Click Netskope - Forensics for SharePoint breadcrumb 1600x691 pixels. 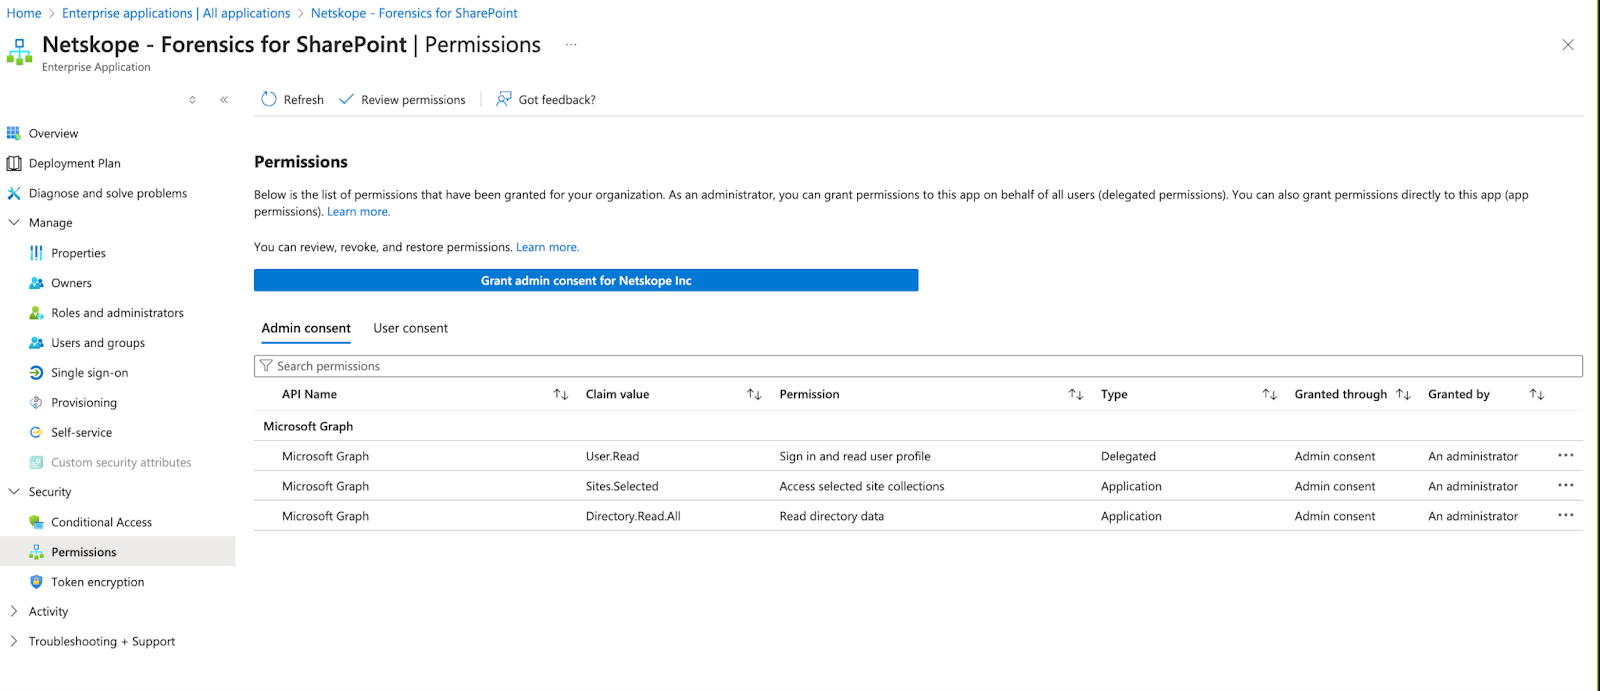click(414, 13)
